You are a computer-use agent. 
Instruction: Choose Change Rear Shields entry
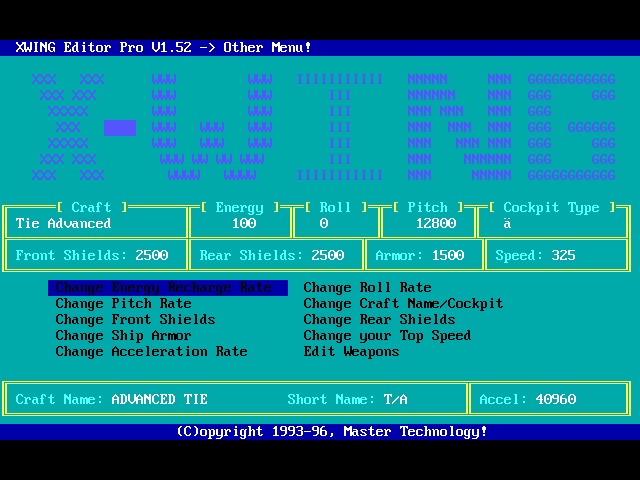tap(379, 320)
